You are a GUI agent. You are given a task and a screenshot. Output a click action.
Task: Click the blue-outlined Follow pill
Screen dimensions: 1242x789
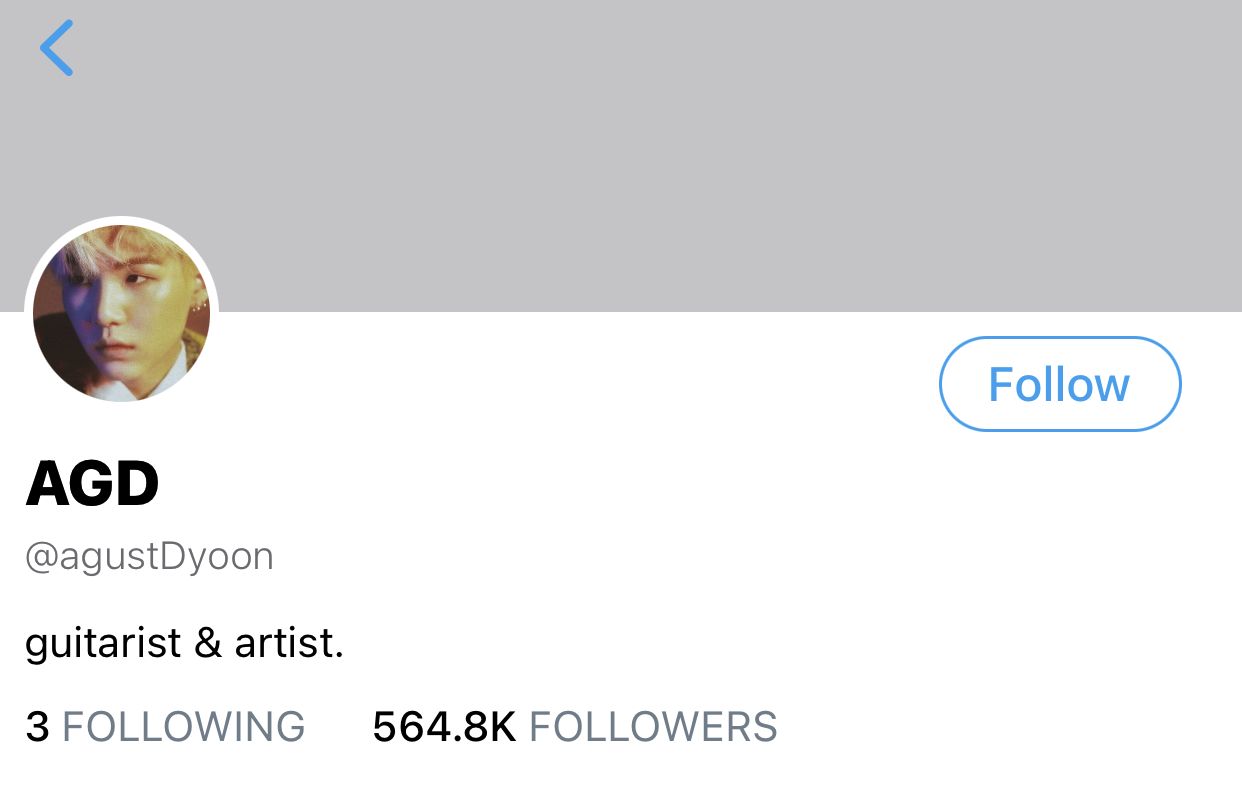click(1059, 385)
